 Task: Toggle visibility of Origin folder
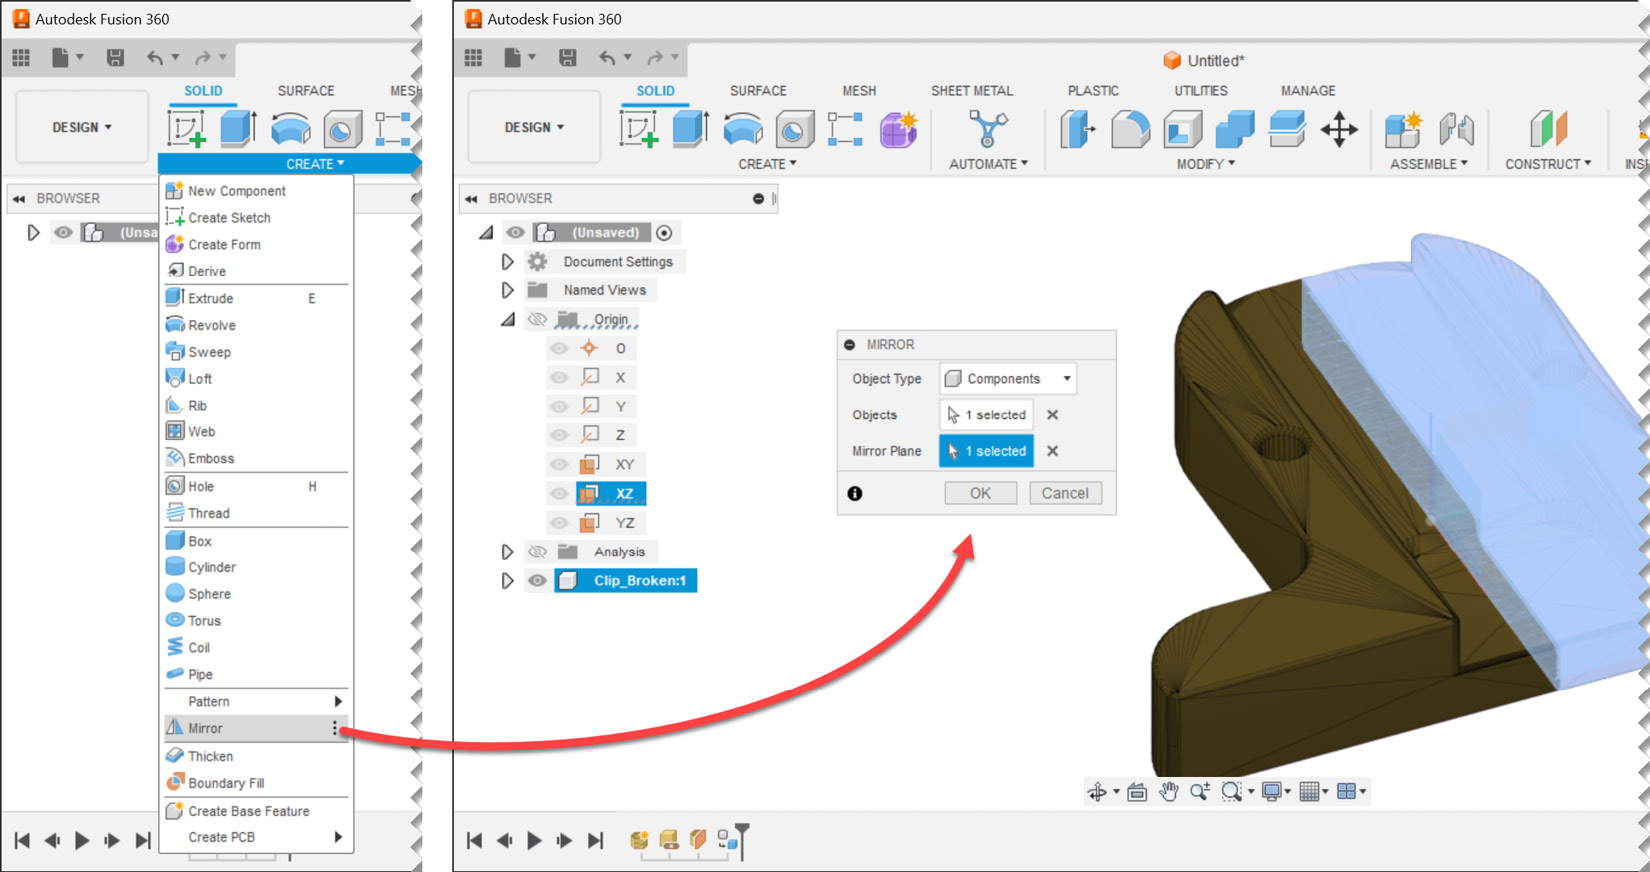coord(537,319)
